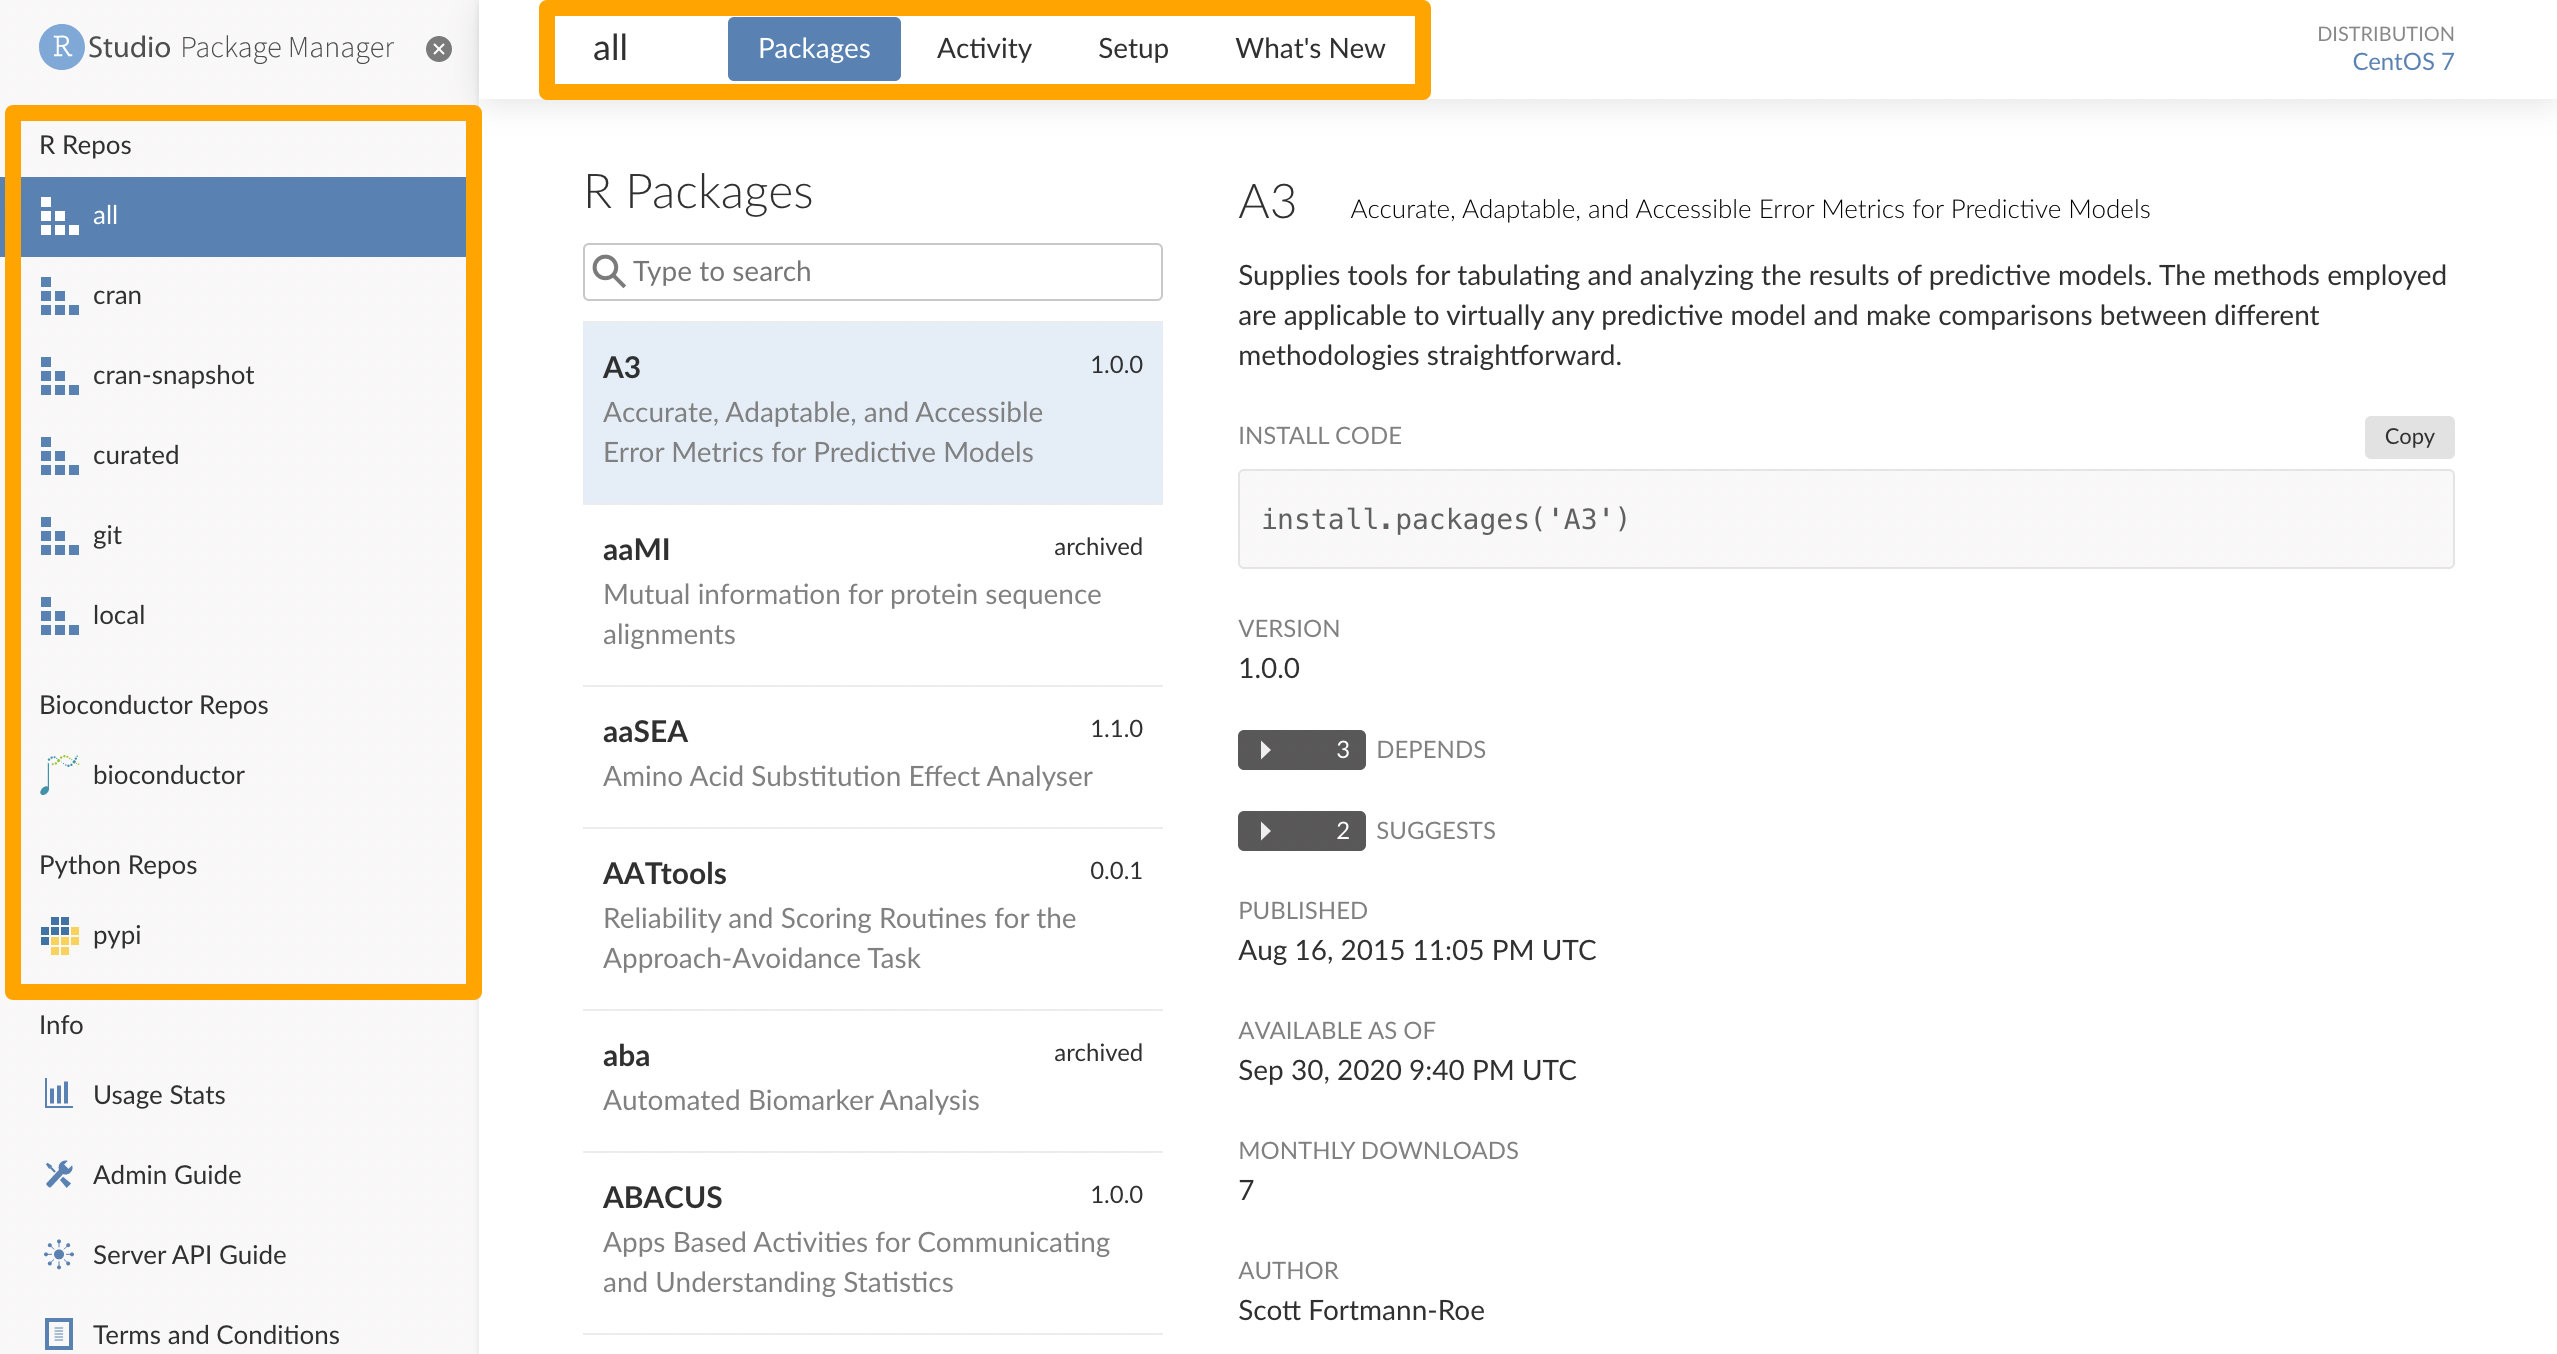The height and width of the screenshot is (1354, 2557).
Task: Click the 'R Repos' section heading
Action: 85,145
